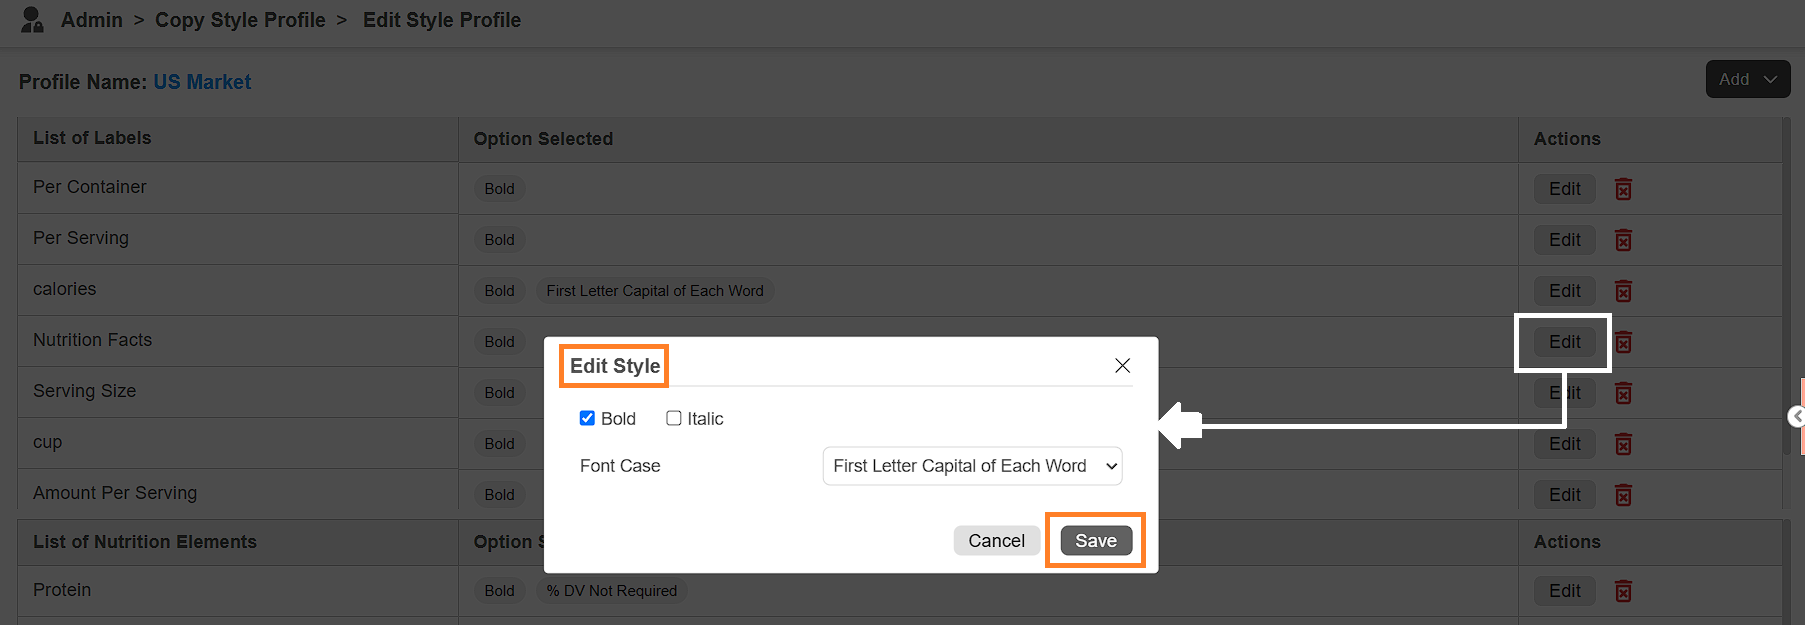The height and width of the screenshot is (625, 1805).
Task: Edit the Per Container label style
Action: coord(1564,189)
